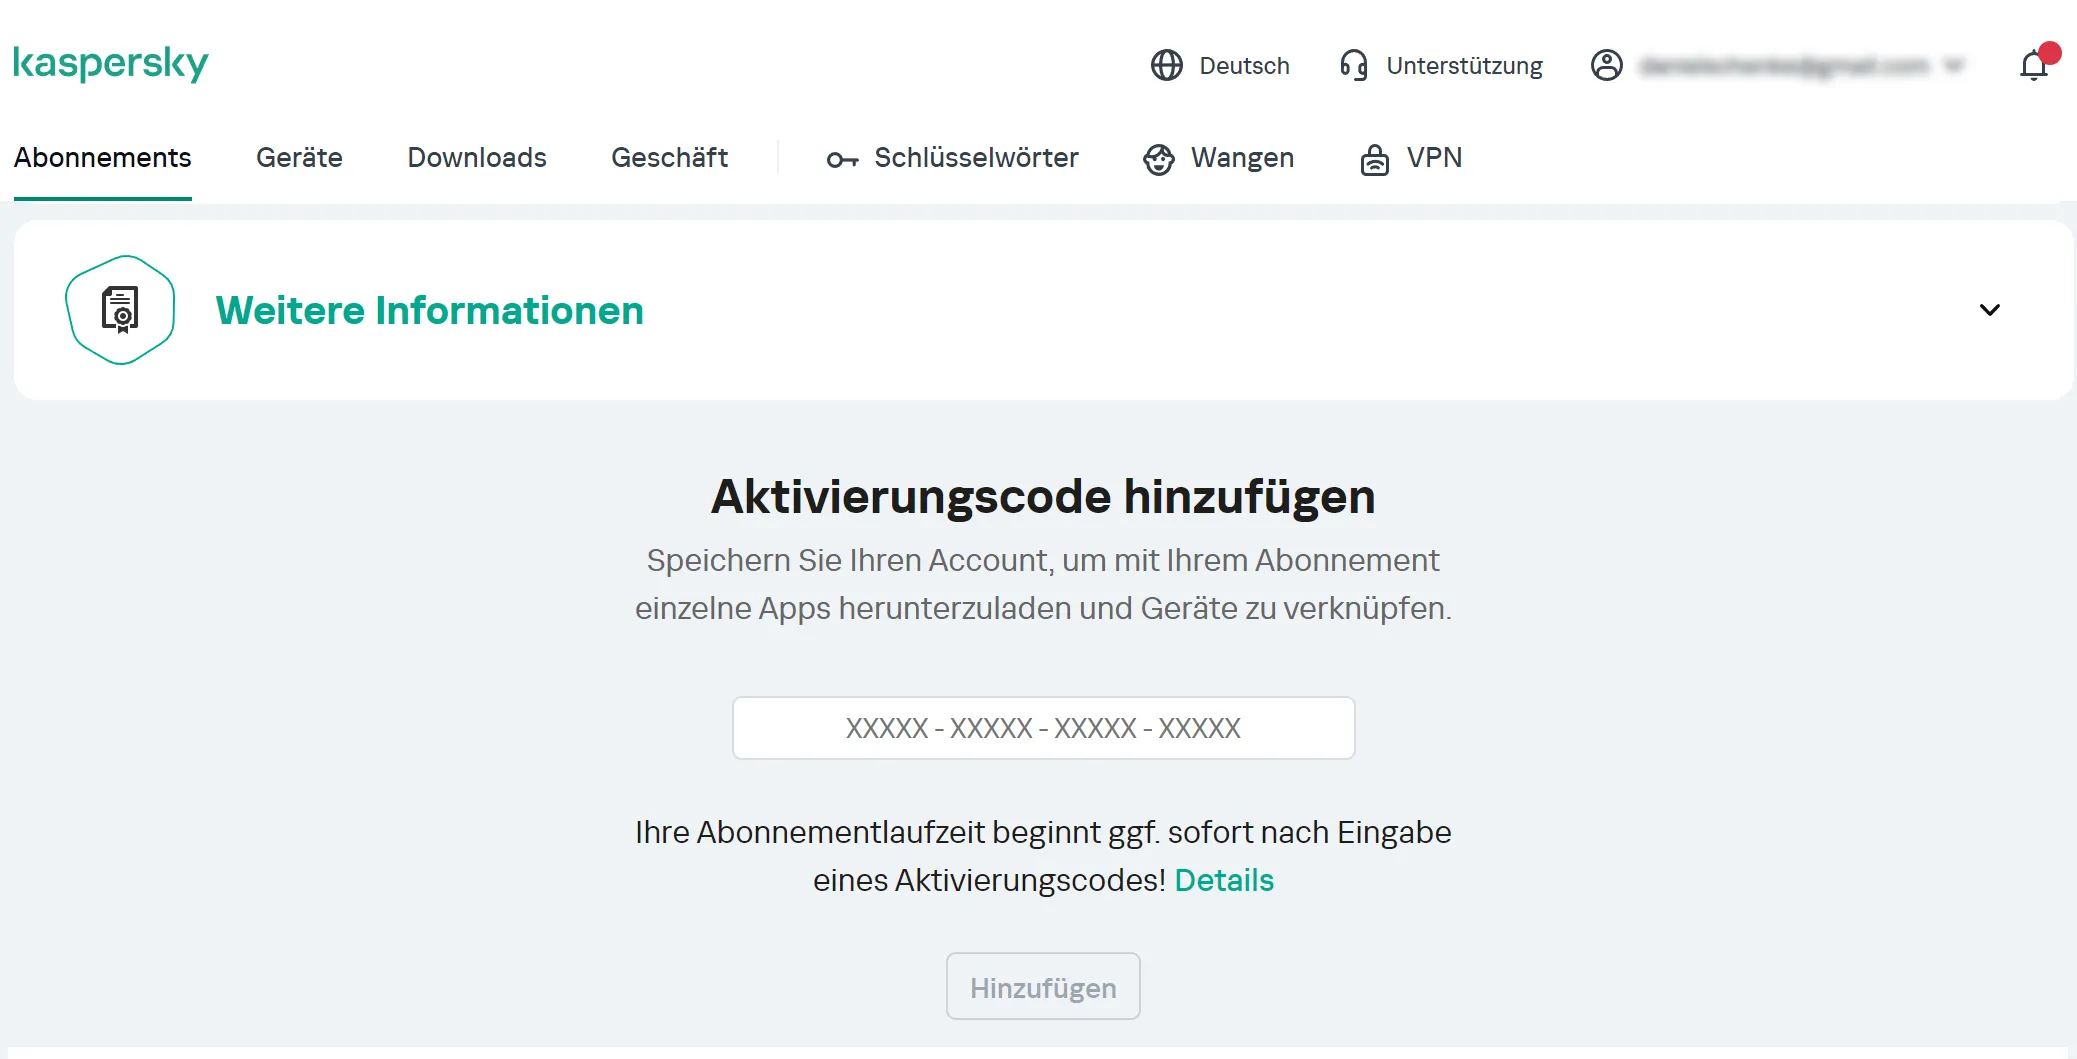Click the key icon for Schlüsselwörter

tap(842, 159)
